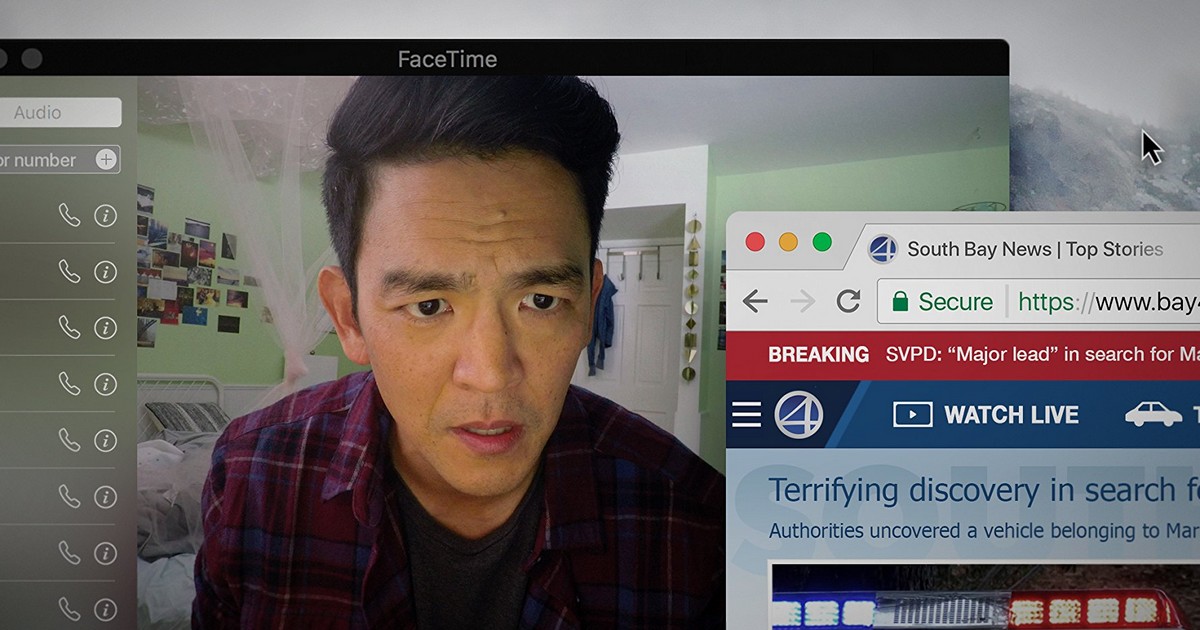Viewport: 1200px width, 630px height.
Task: Open info for the fourth FaceTime contact row
Action: click(x=105, y=383)
